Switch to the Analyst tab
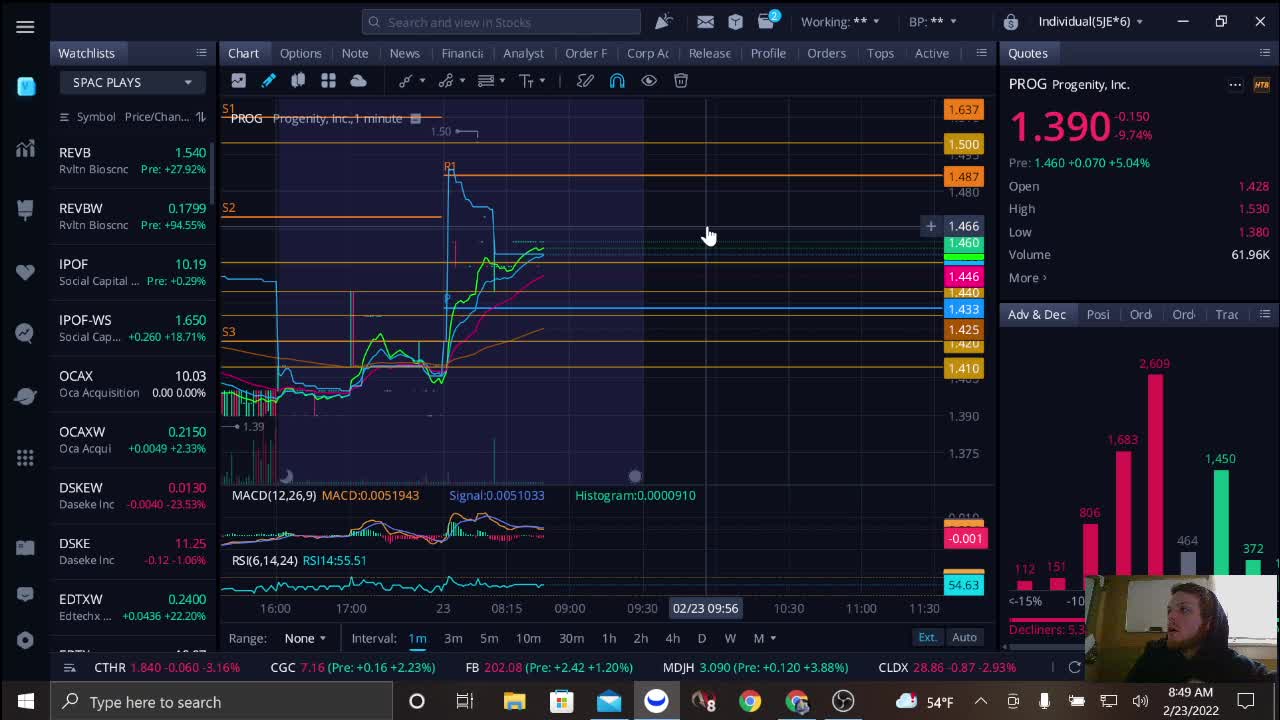 pos(523,53)
